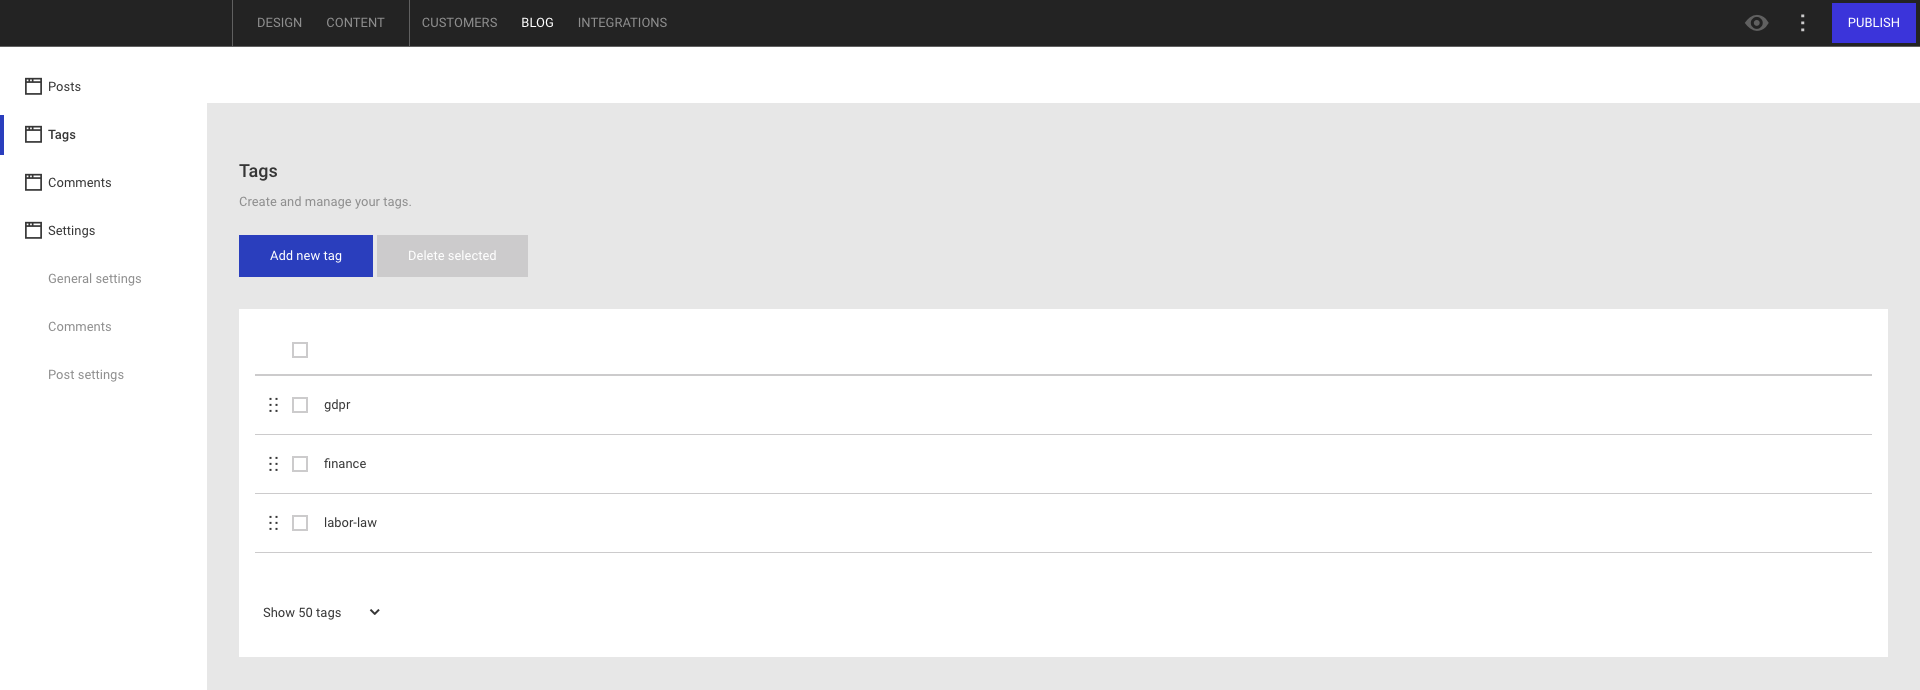
Task: Switch to the DESIGN tab
Action: (x=279, y=22)
